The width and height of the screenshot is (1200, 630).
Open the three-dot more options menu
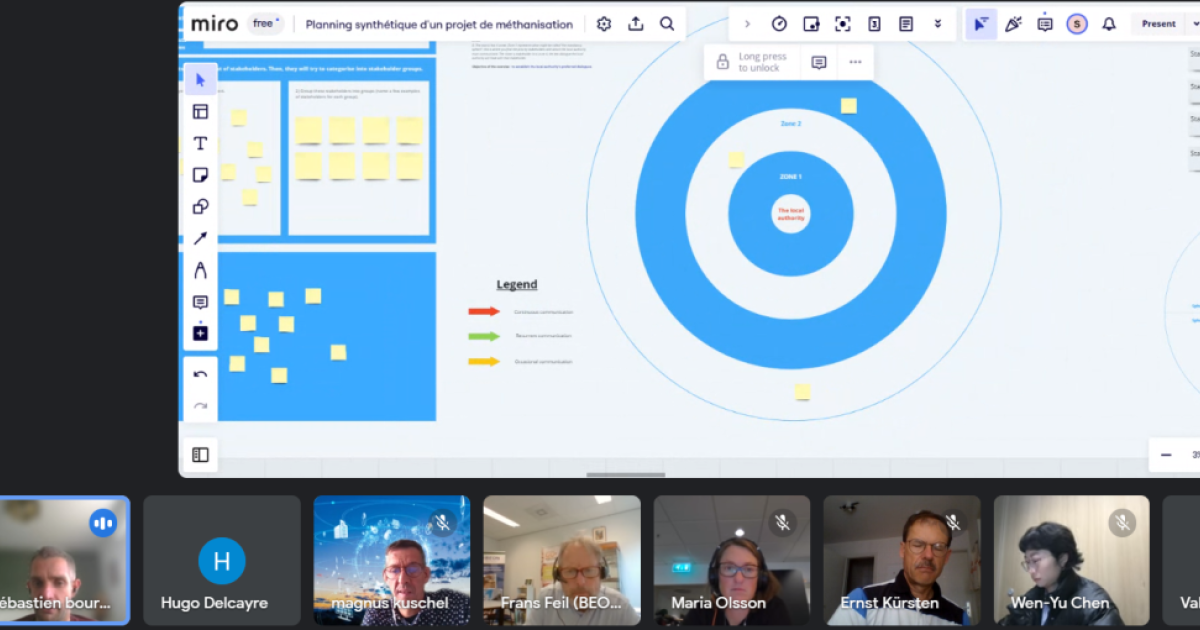click(855, 62)
